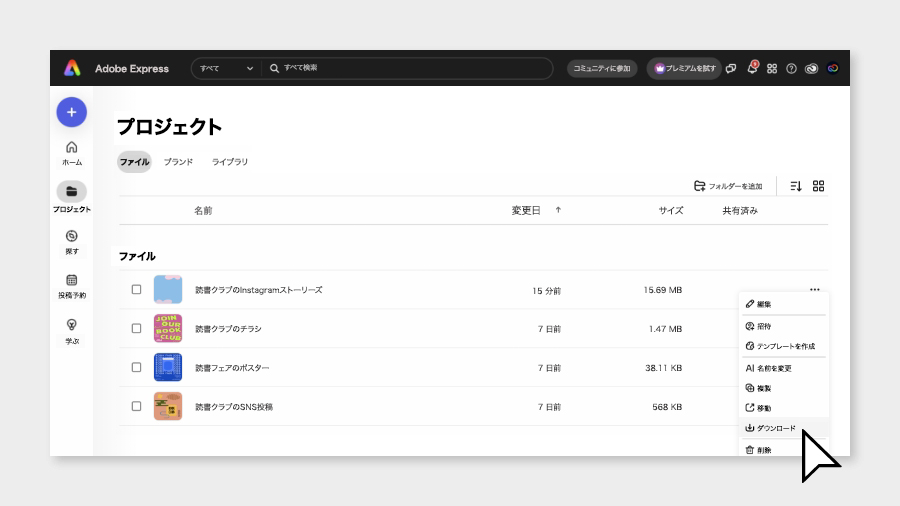Check the 読書クラブのチラシ checkbox
Image resolution: width=900 pixels, height=506 pixels.
pos(136,328)
